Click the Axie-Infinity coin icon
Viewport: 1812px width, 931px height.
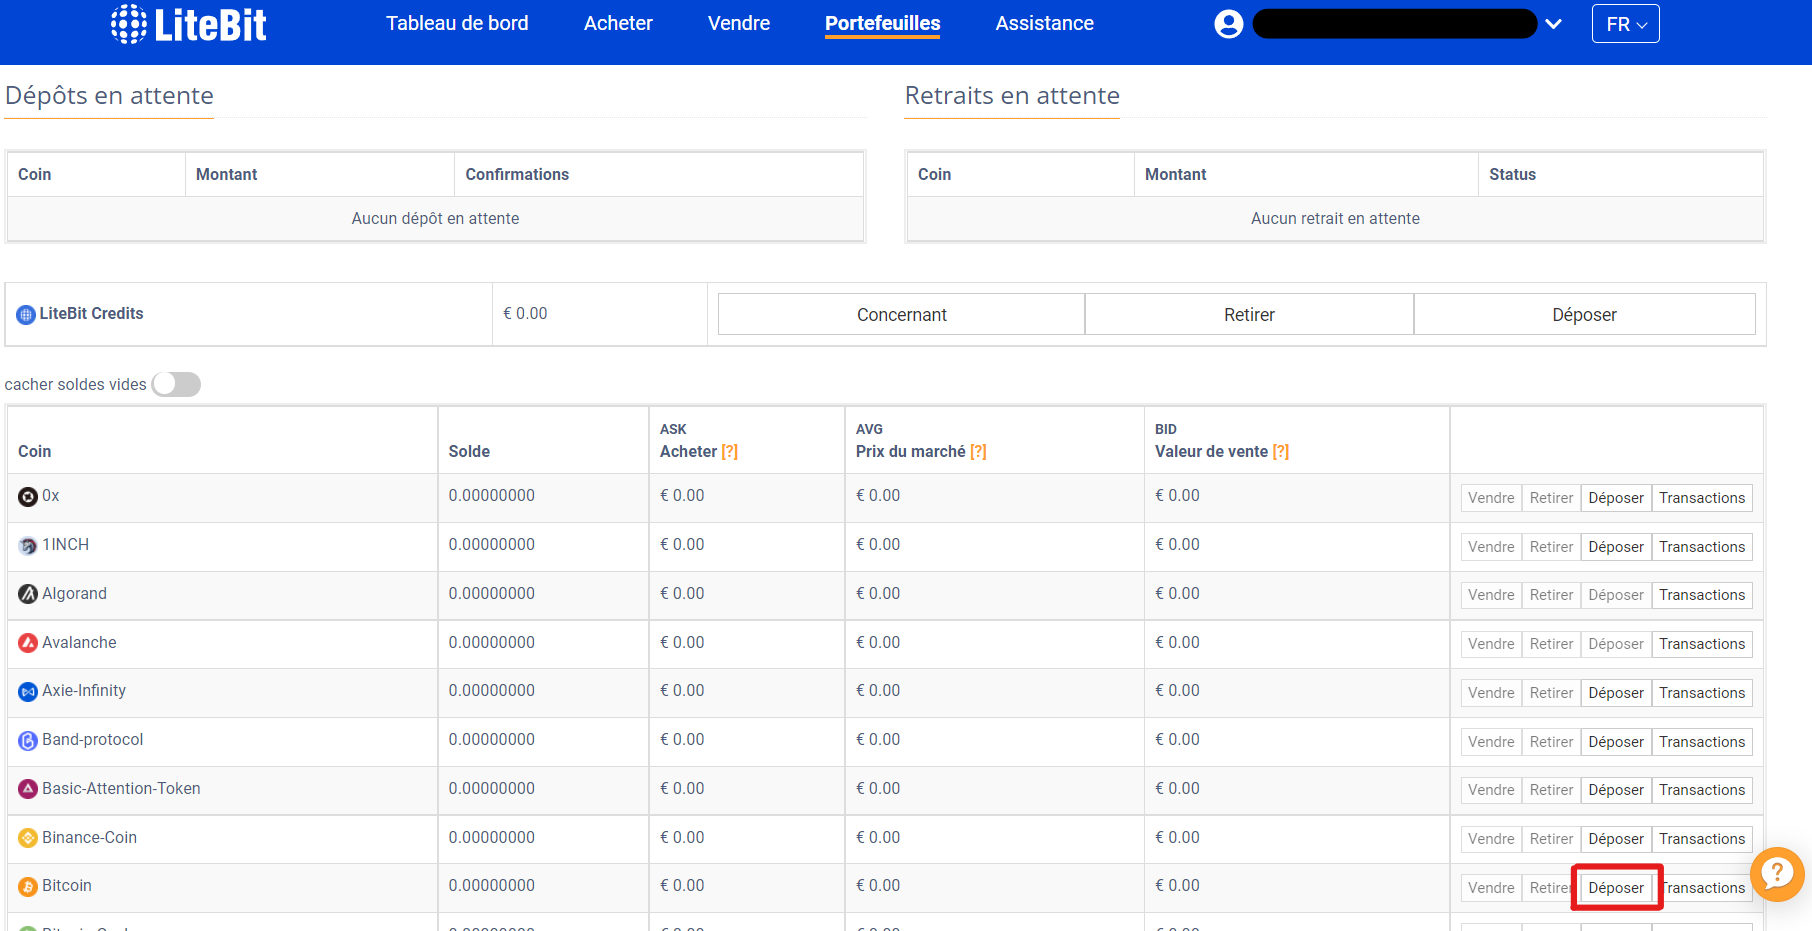[27, 691]
